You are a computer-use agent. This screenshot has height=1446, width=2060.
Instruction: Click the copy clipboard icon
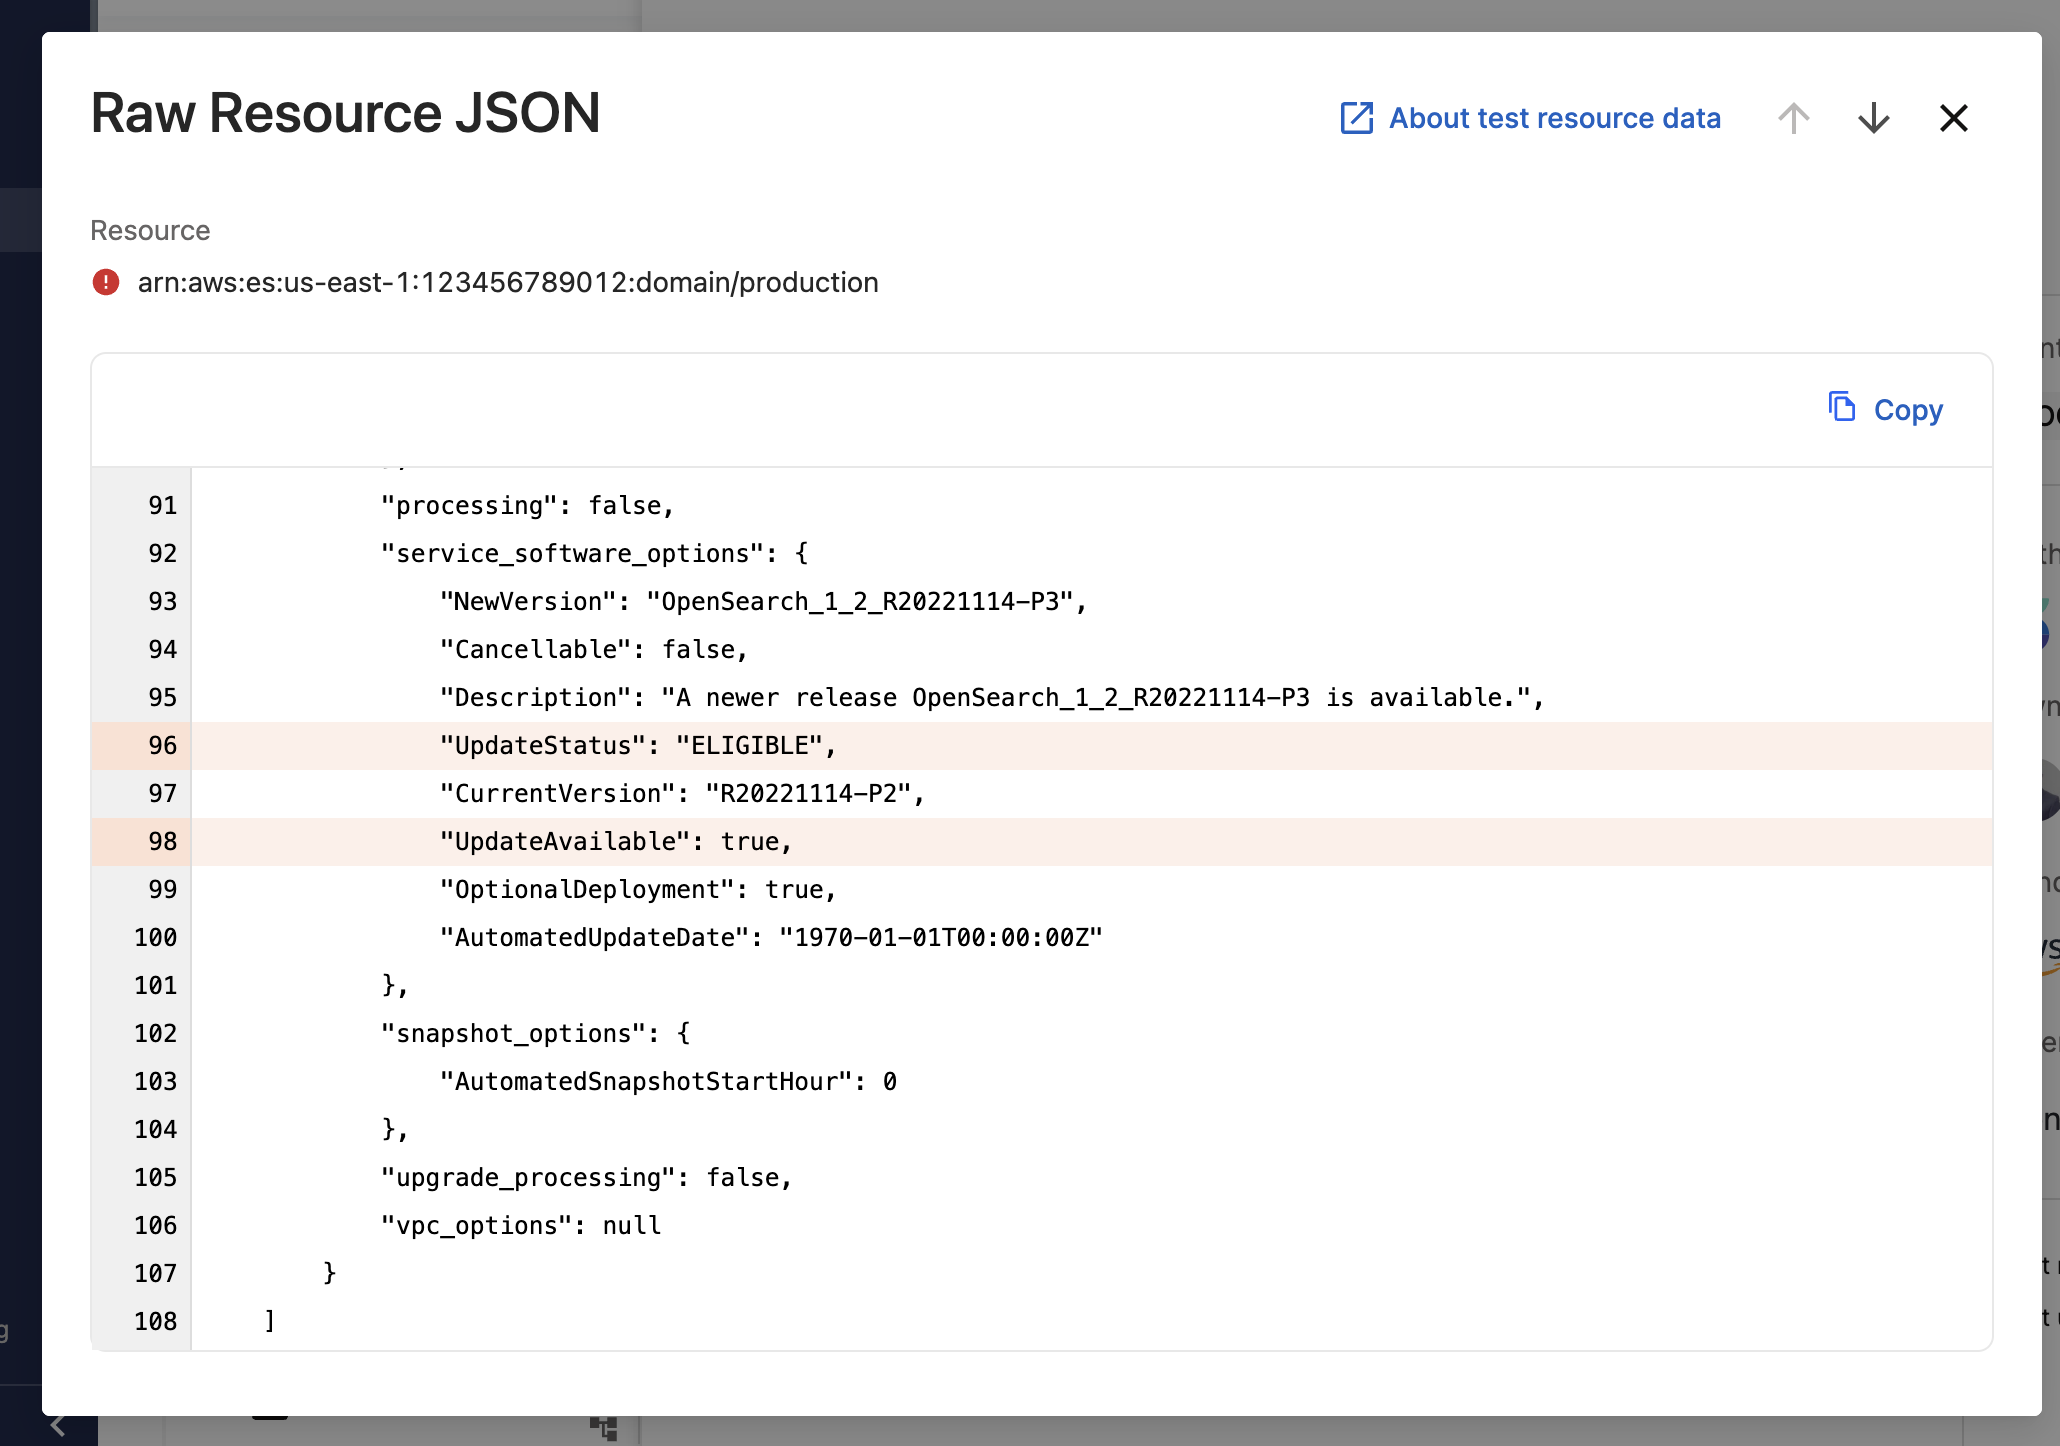click(1841, 408)
